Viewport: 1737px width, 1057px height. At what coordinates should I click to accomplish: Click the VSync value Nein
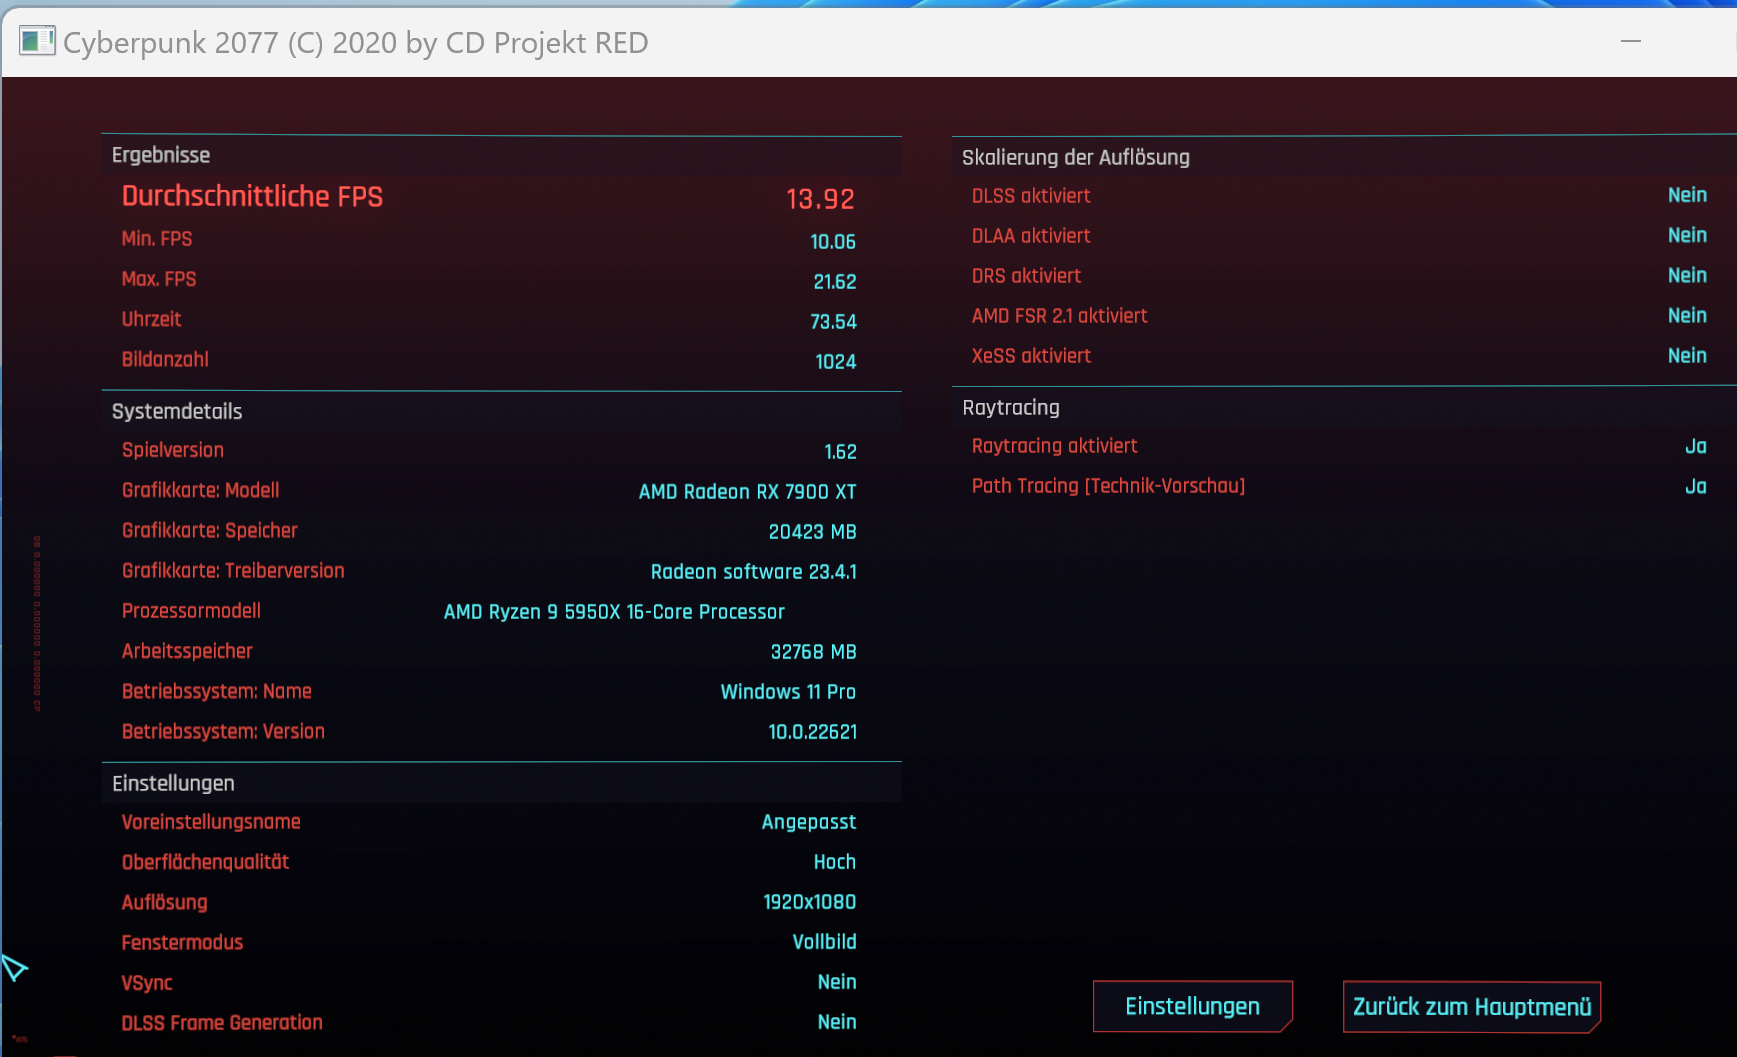pos(836,982)
